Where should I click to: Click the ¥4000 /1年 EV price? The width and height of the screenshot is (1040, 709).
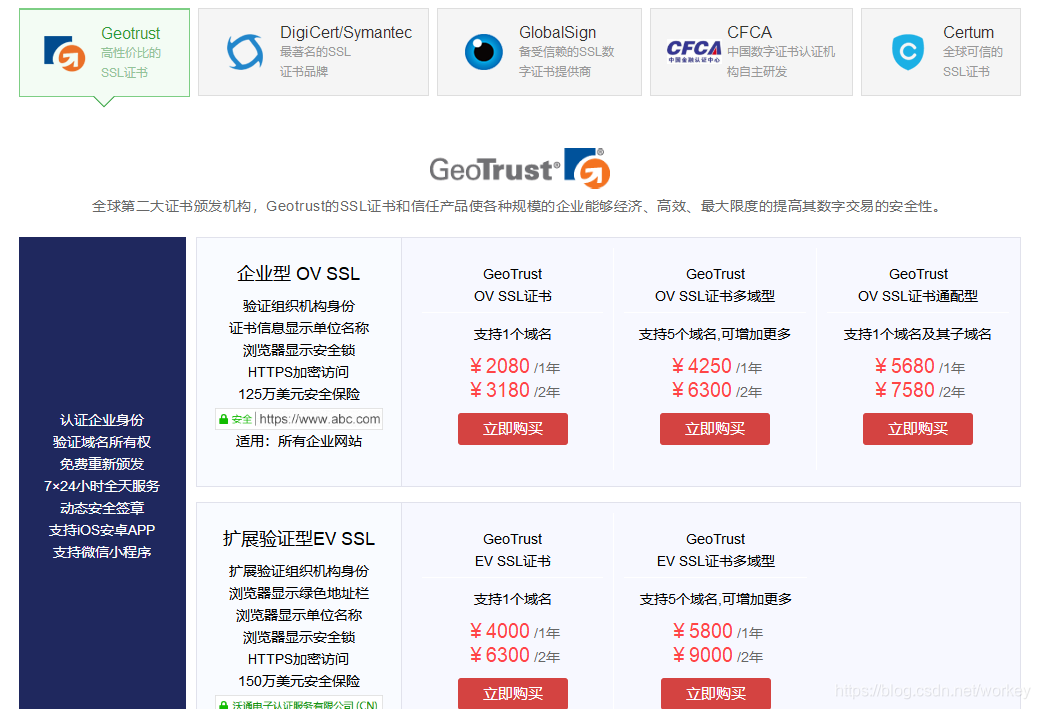point(514,631)
